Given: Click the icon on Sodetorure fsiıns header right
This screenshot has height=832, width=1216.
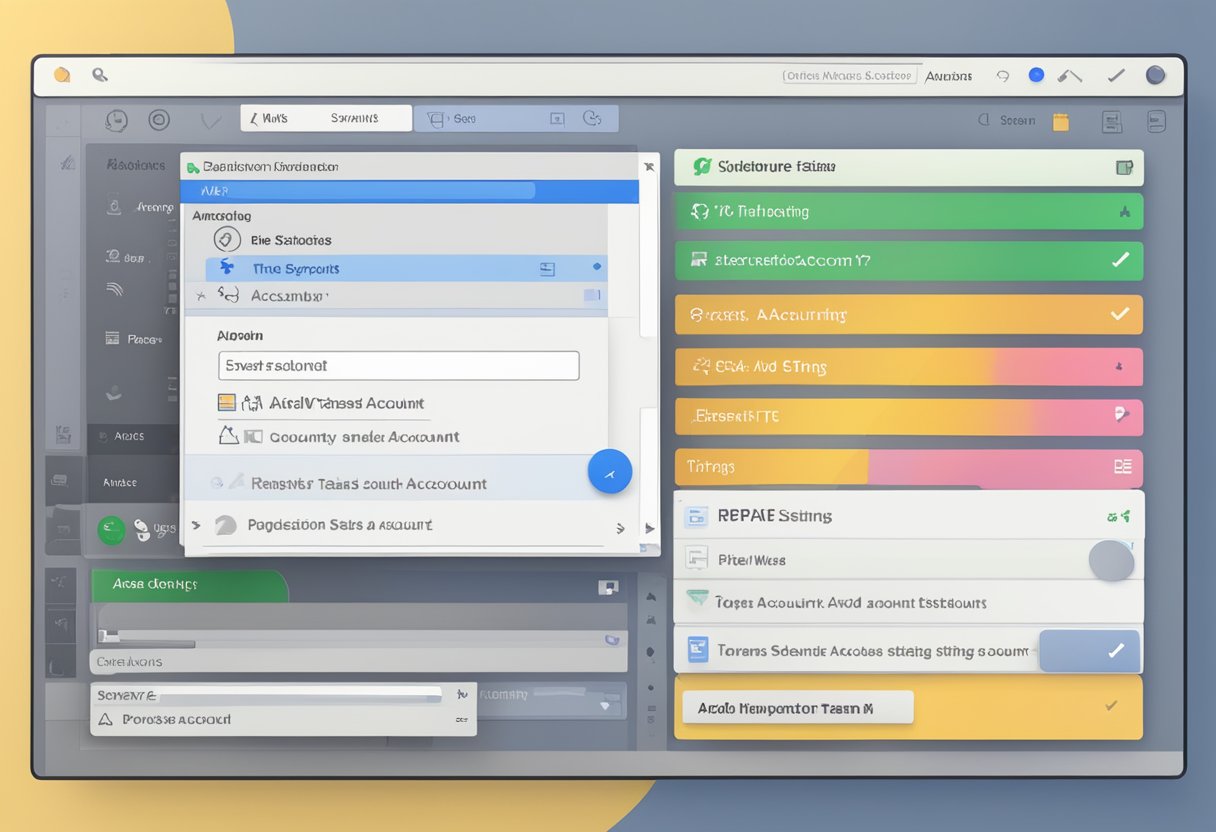Looking at the screenshot, I should point(1124,168).
